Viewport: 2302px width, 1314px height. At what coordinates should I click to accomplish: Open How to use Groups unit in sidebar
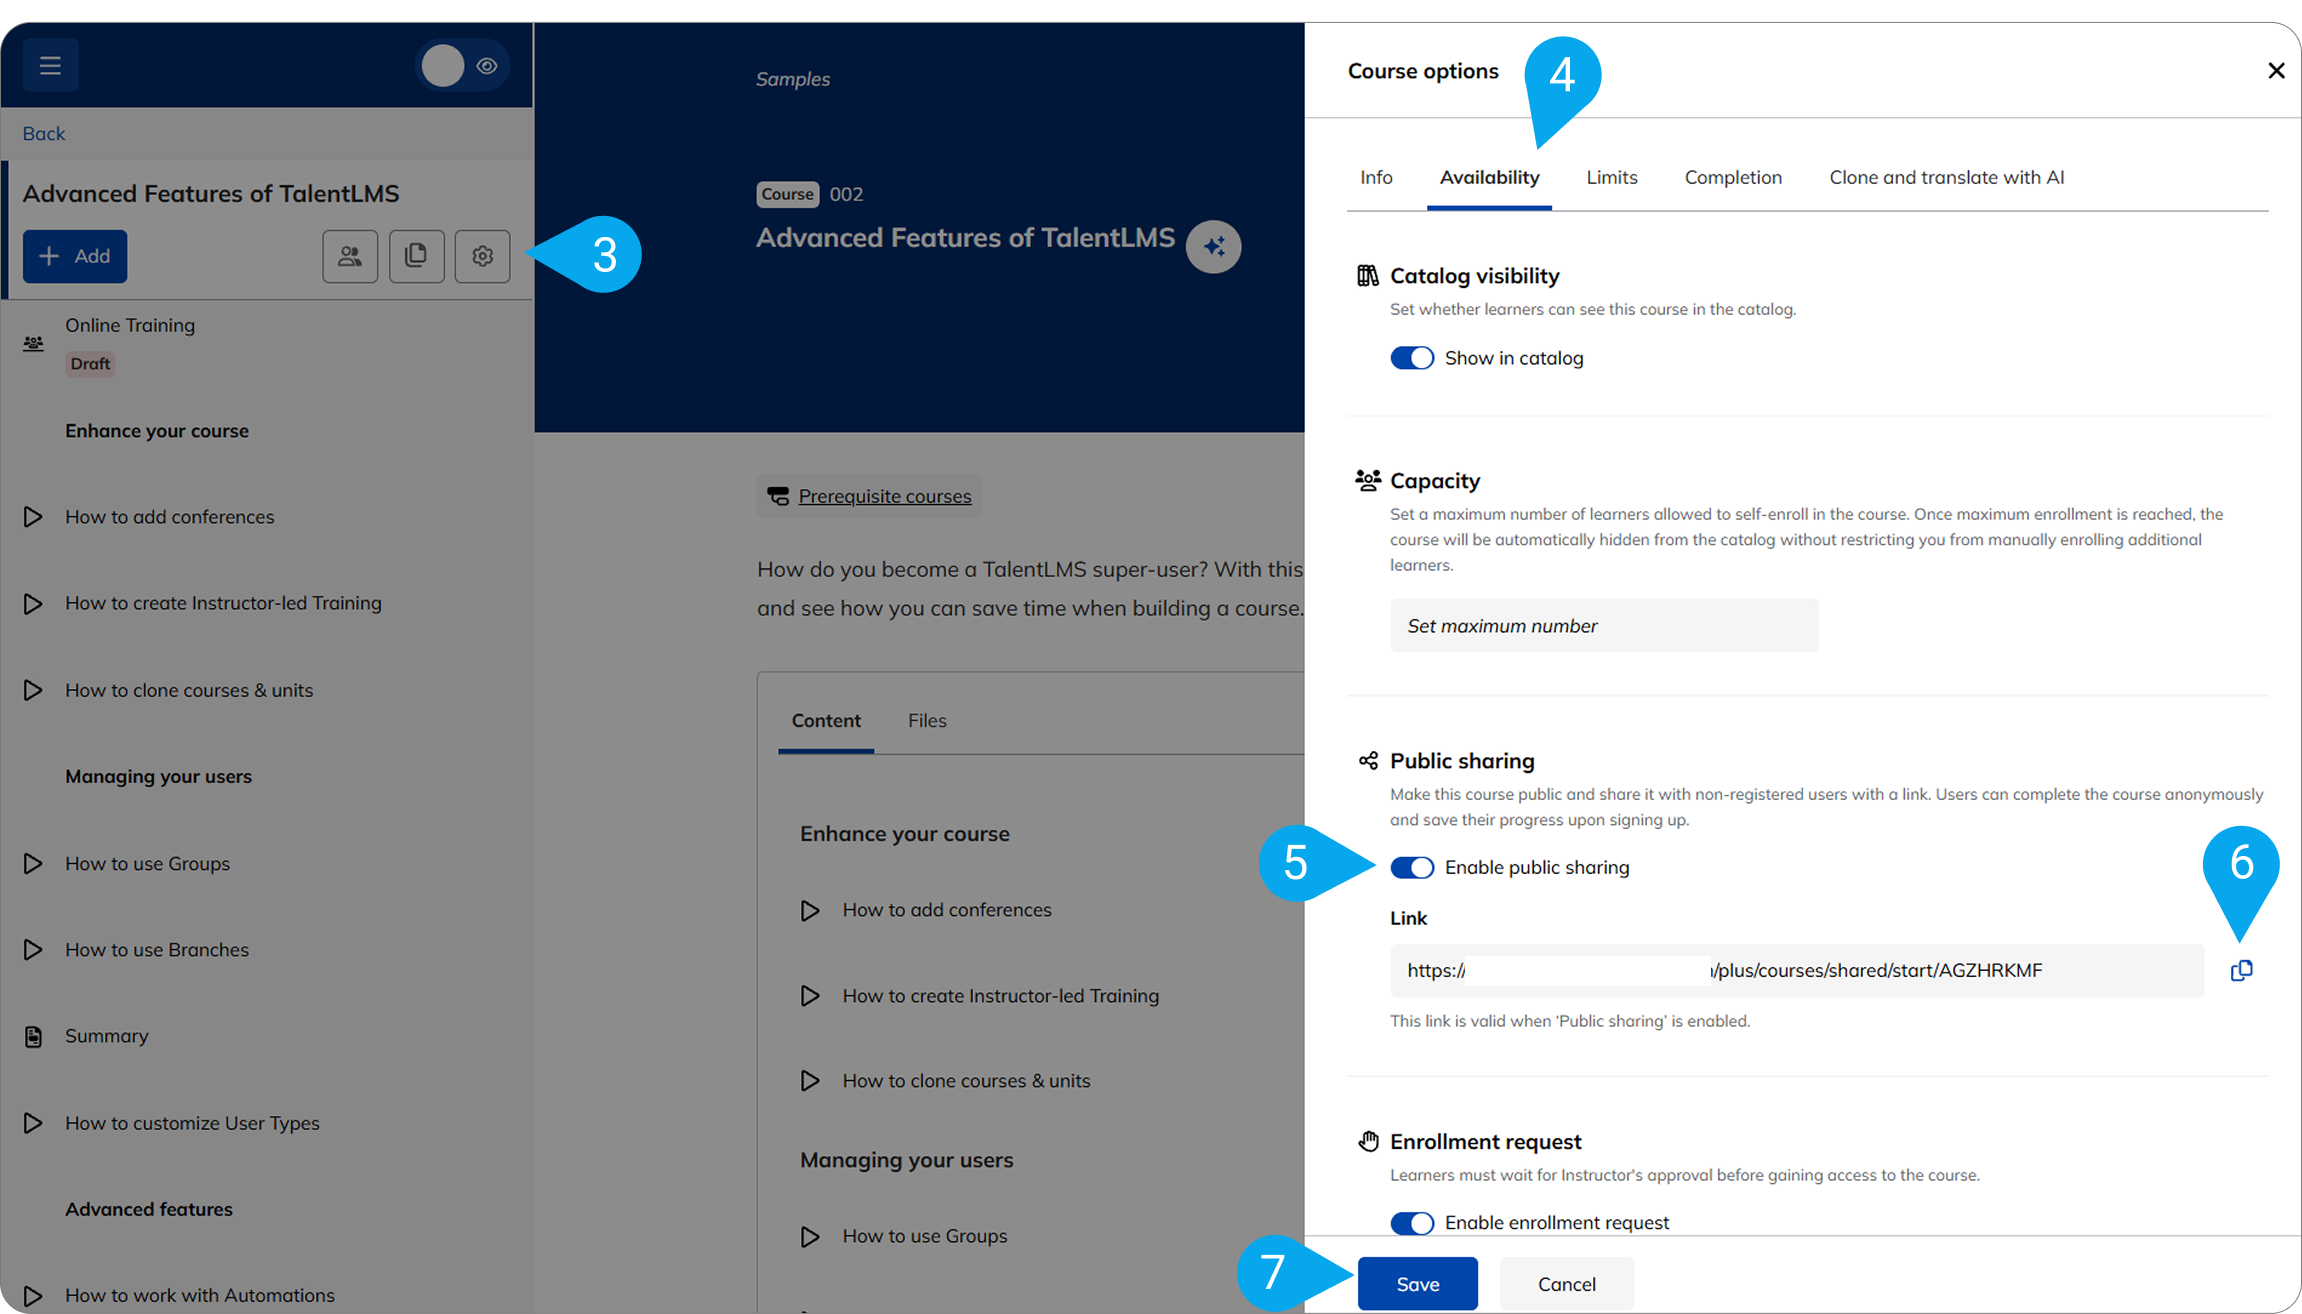pyautogui.click(x=147, y=863)
